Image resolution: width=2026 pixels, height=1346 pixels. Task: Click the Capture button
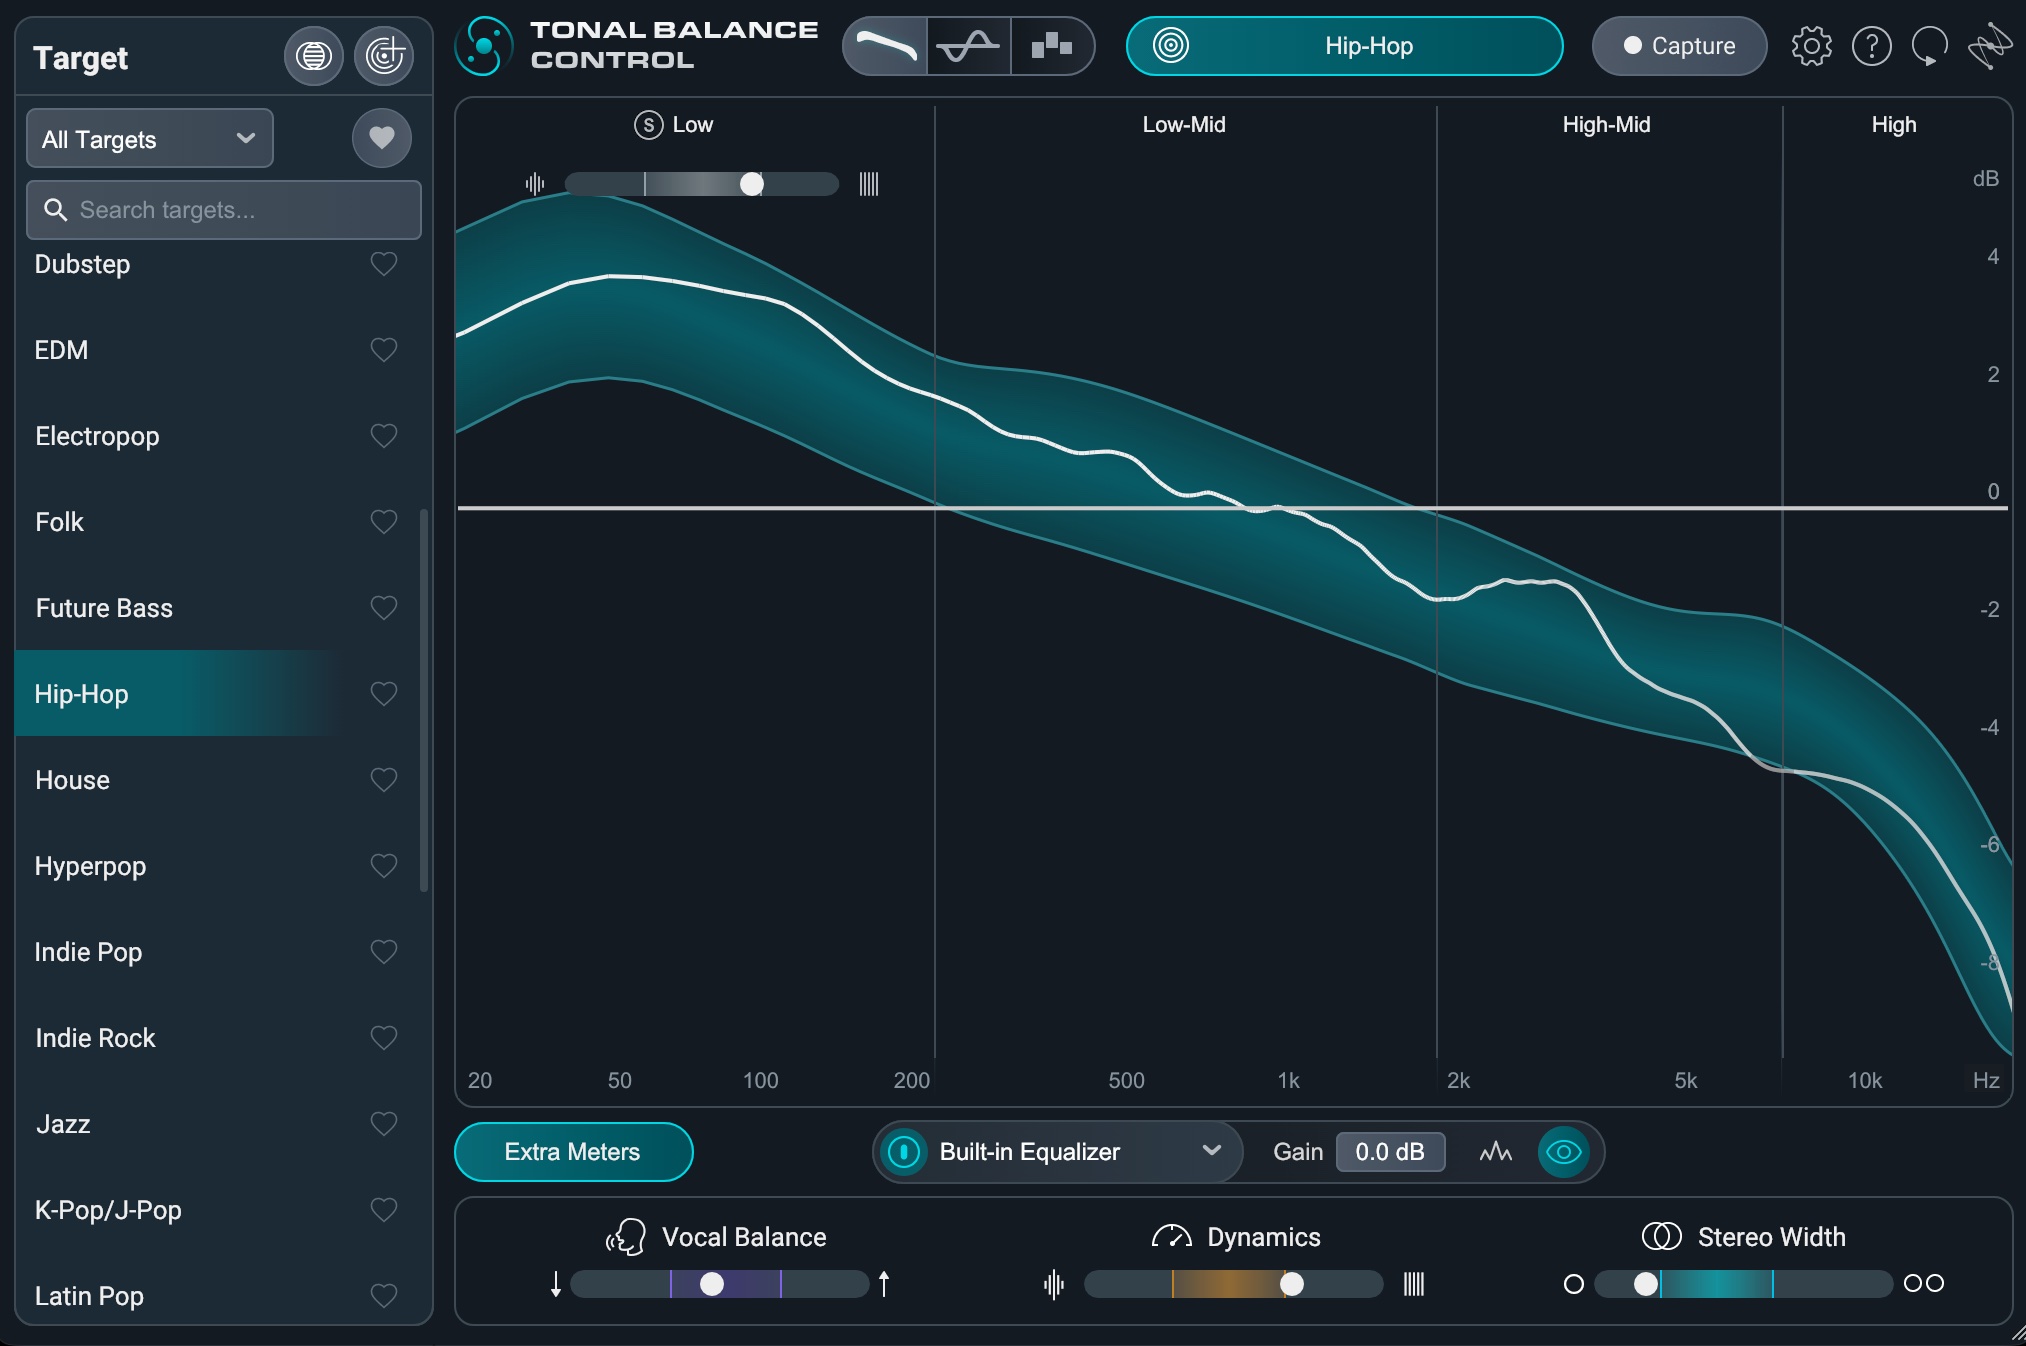[x=1679, y=46]
